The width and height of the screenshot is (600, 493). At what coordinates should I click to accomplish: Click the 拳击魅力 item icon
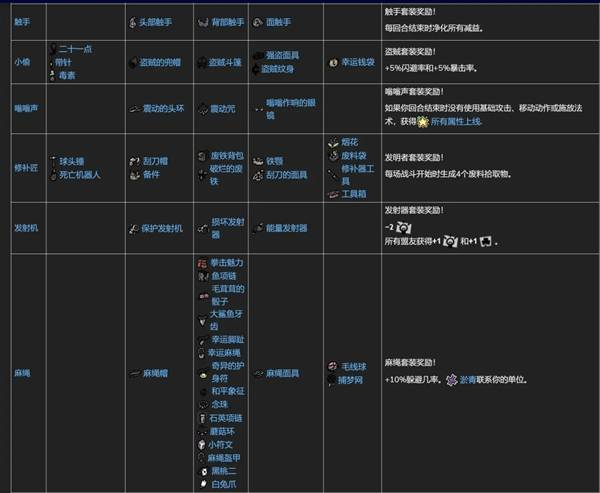click(201, 262)
